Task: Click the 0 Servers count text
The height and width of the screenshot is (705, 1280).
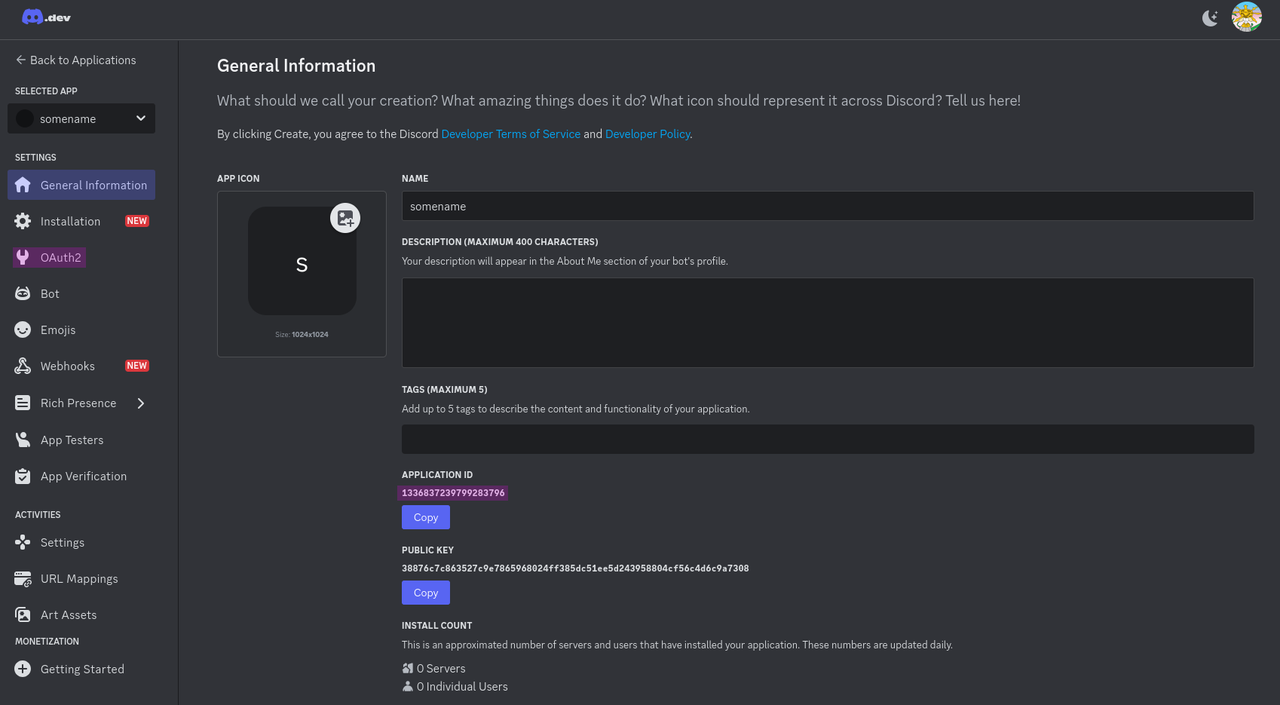Action: point(441,668)
